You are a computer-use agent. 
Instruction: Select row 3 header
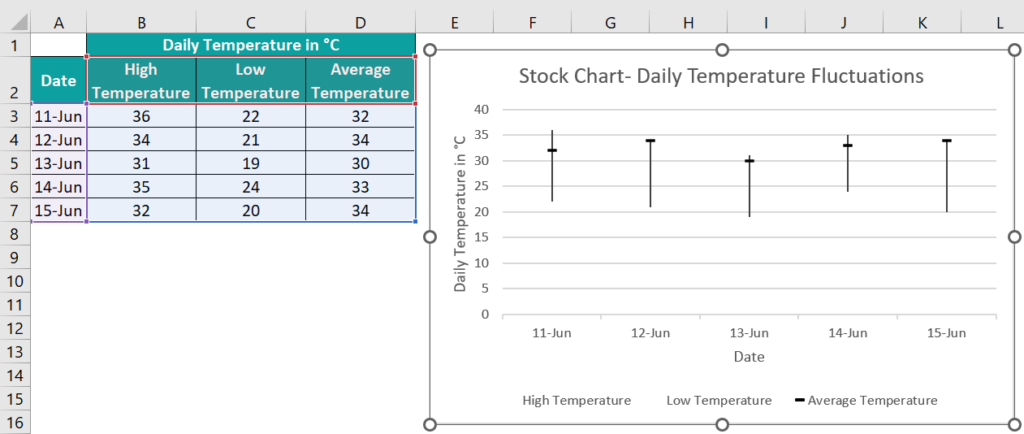14,116
